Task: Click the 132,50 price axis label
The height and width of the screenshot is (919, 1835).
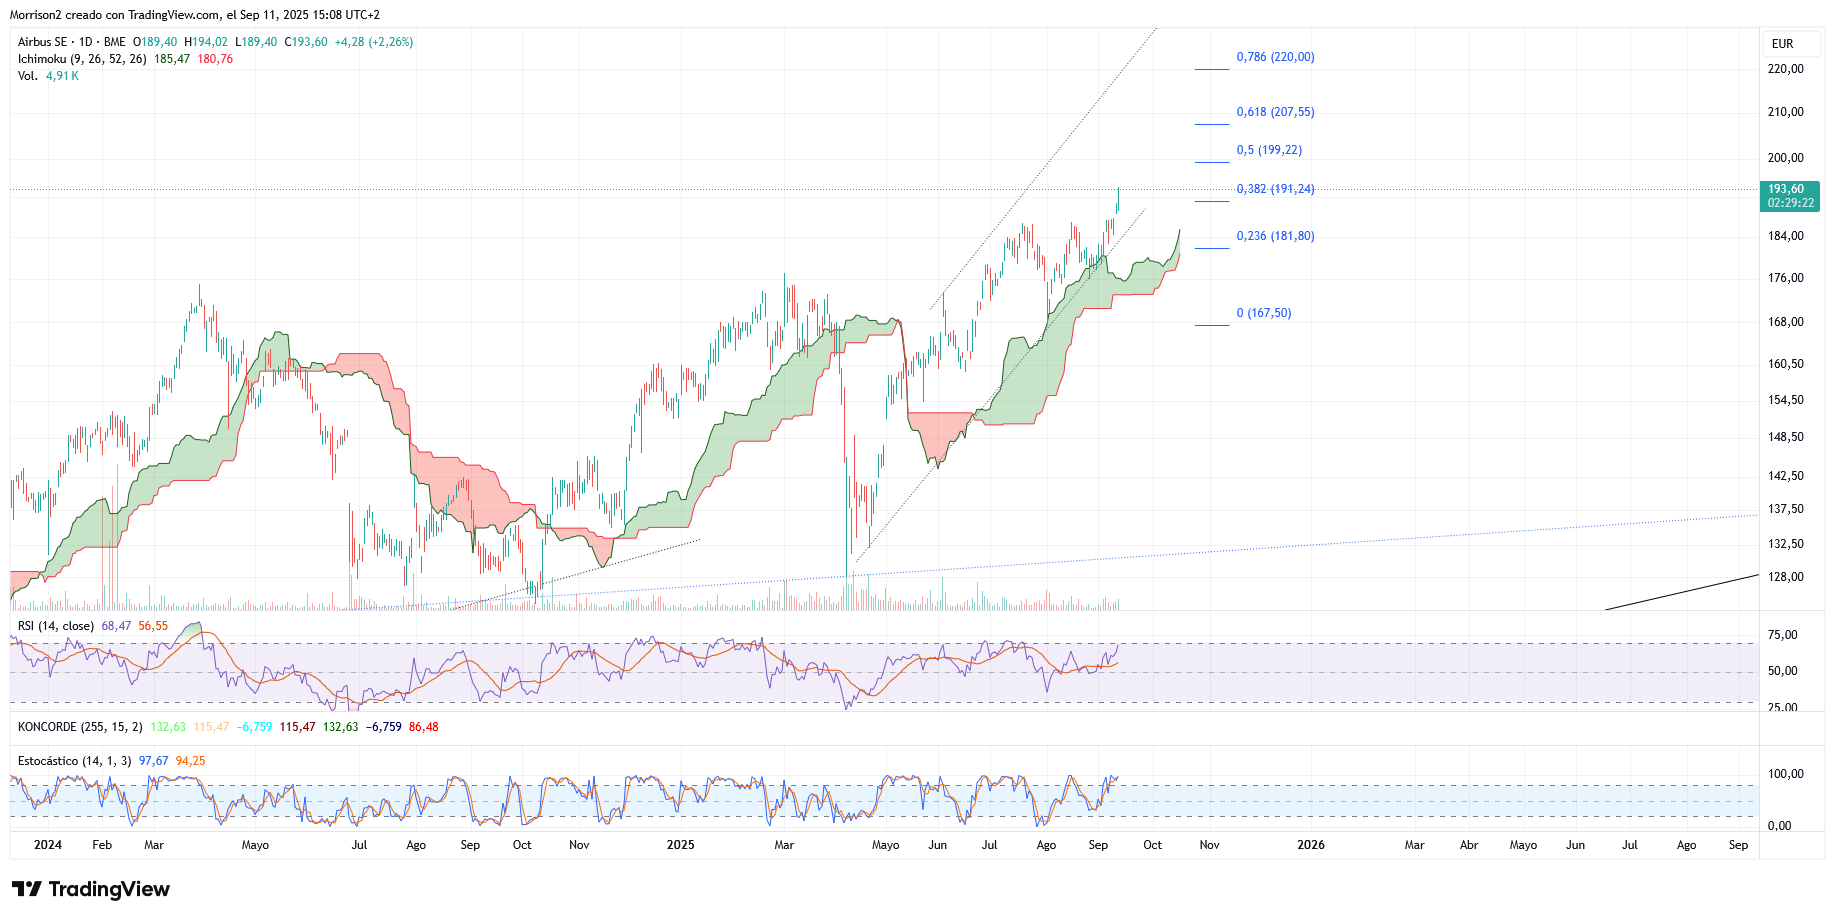Action: click(1786, 544)
